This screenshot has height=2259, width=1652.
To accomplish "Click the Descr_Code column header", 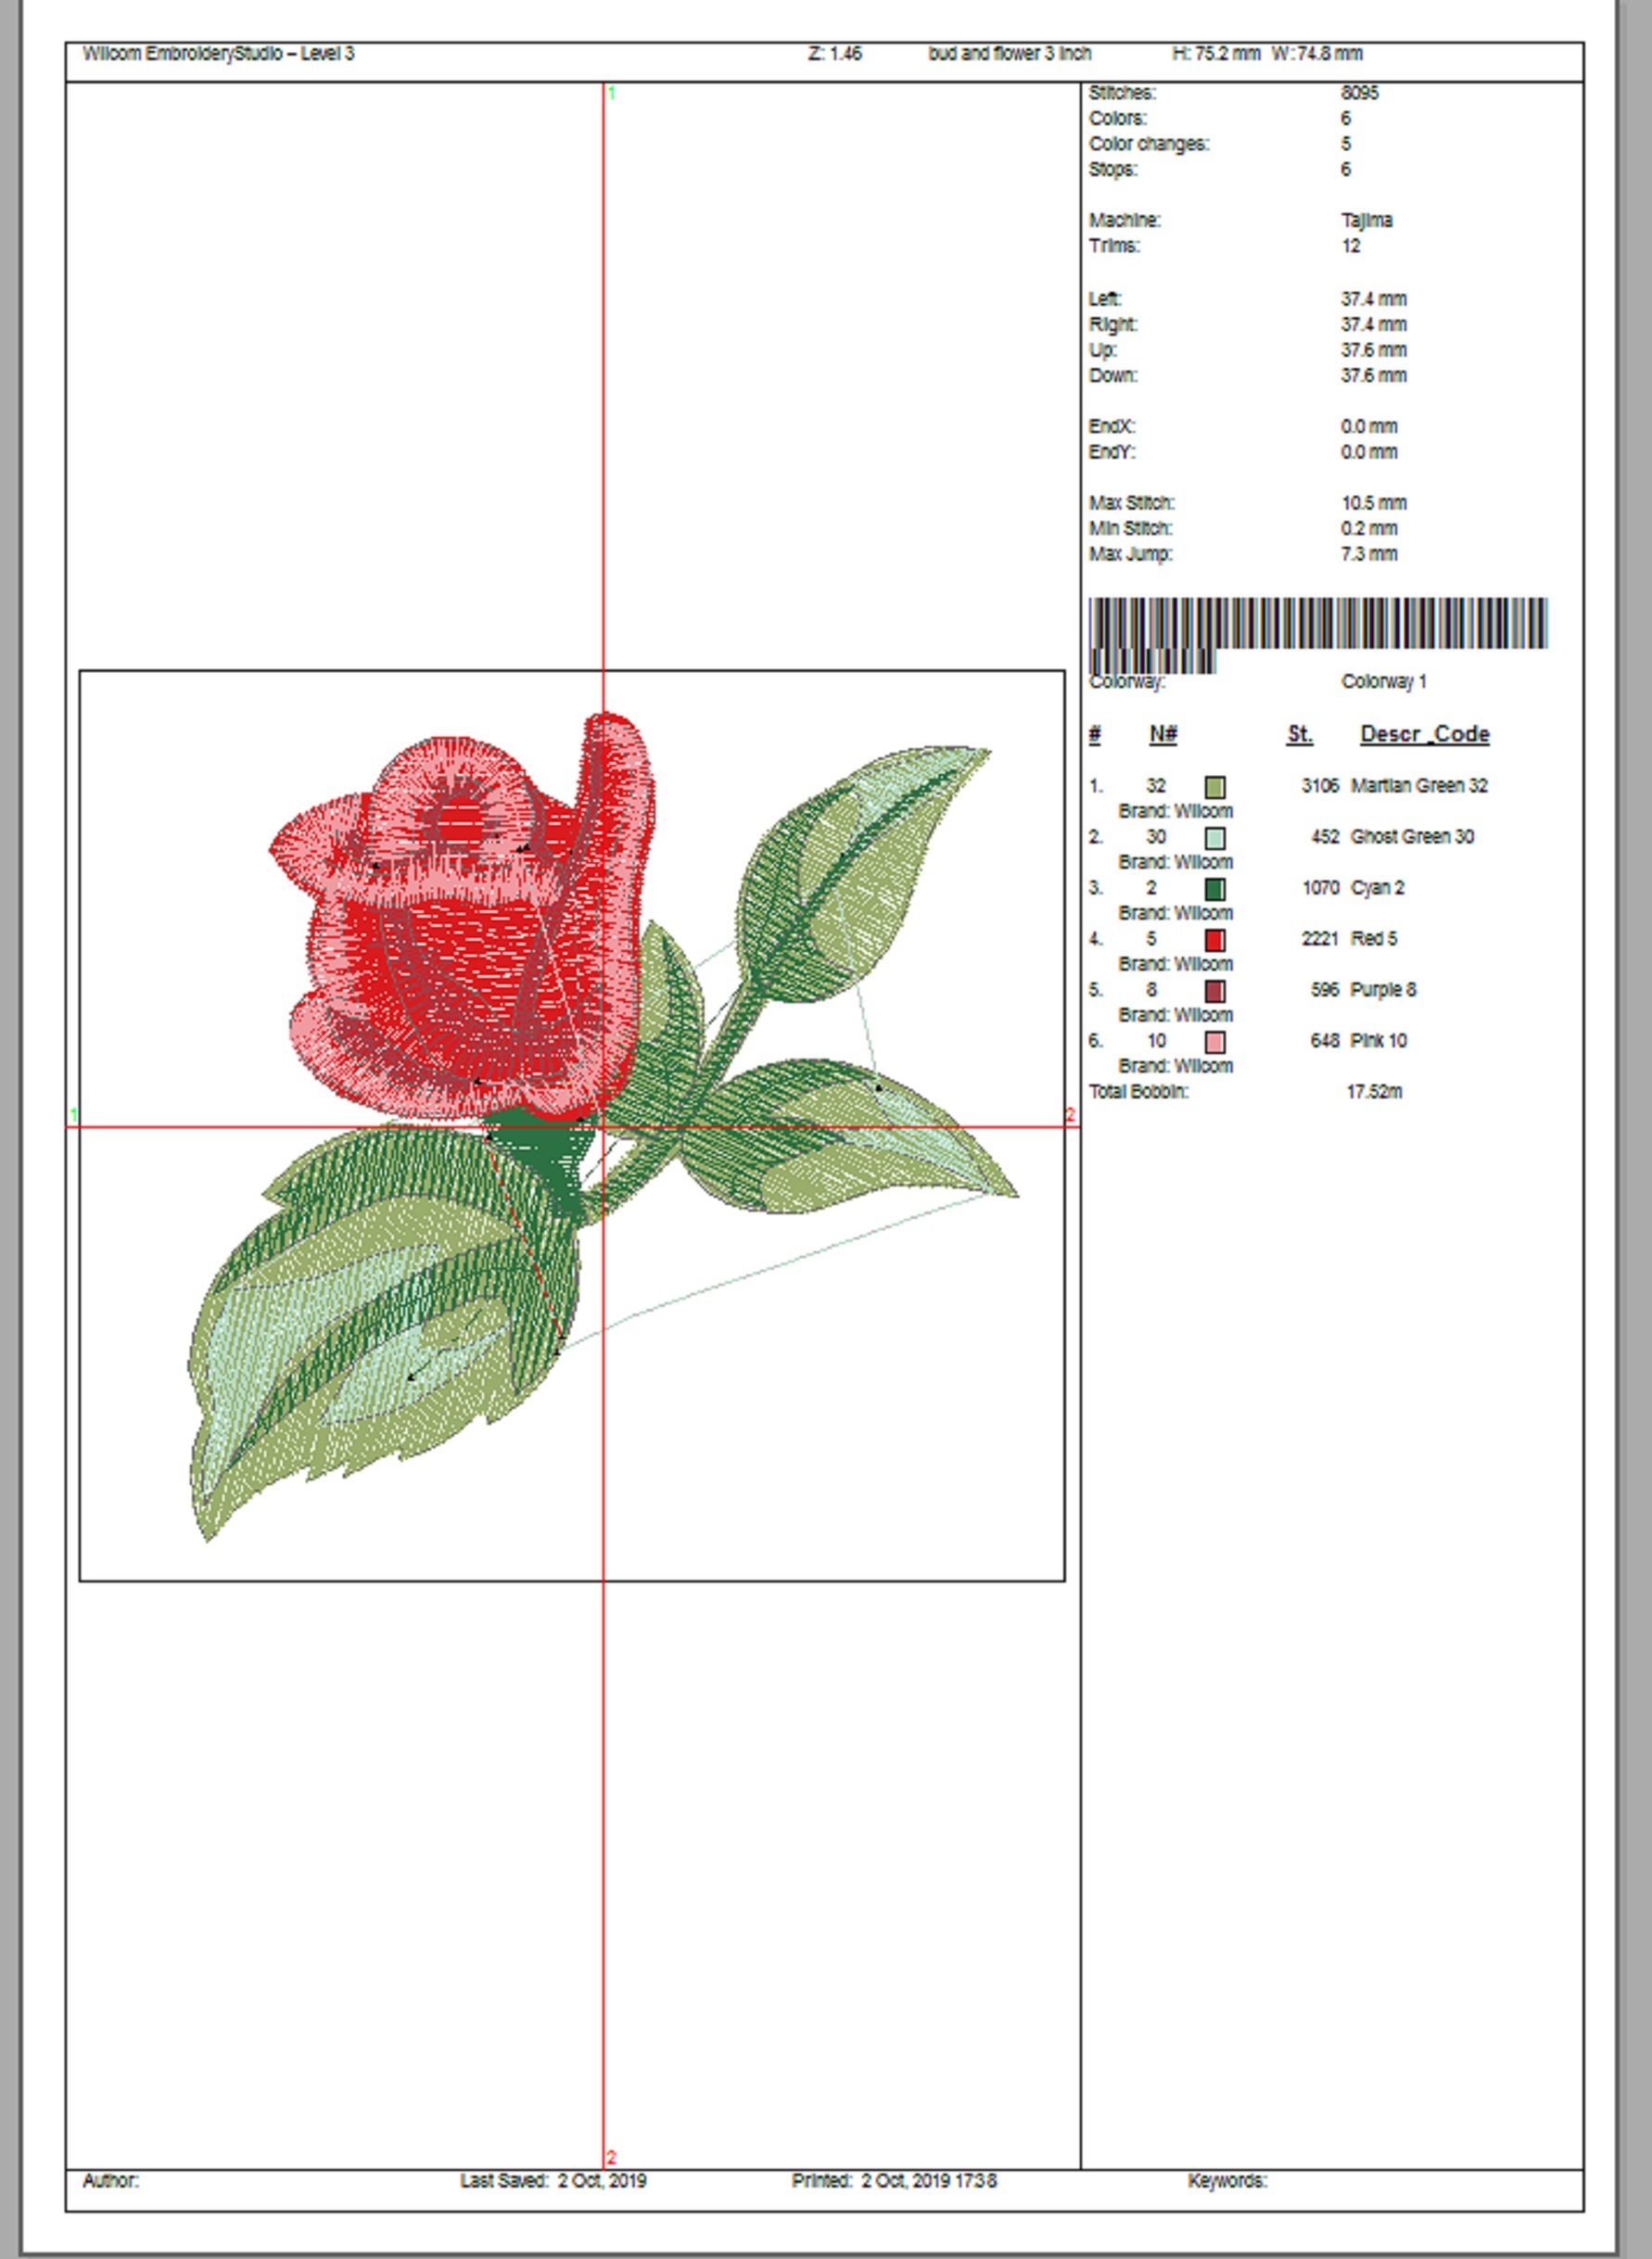I will tap(1424, 734).
